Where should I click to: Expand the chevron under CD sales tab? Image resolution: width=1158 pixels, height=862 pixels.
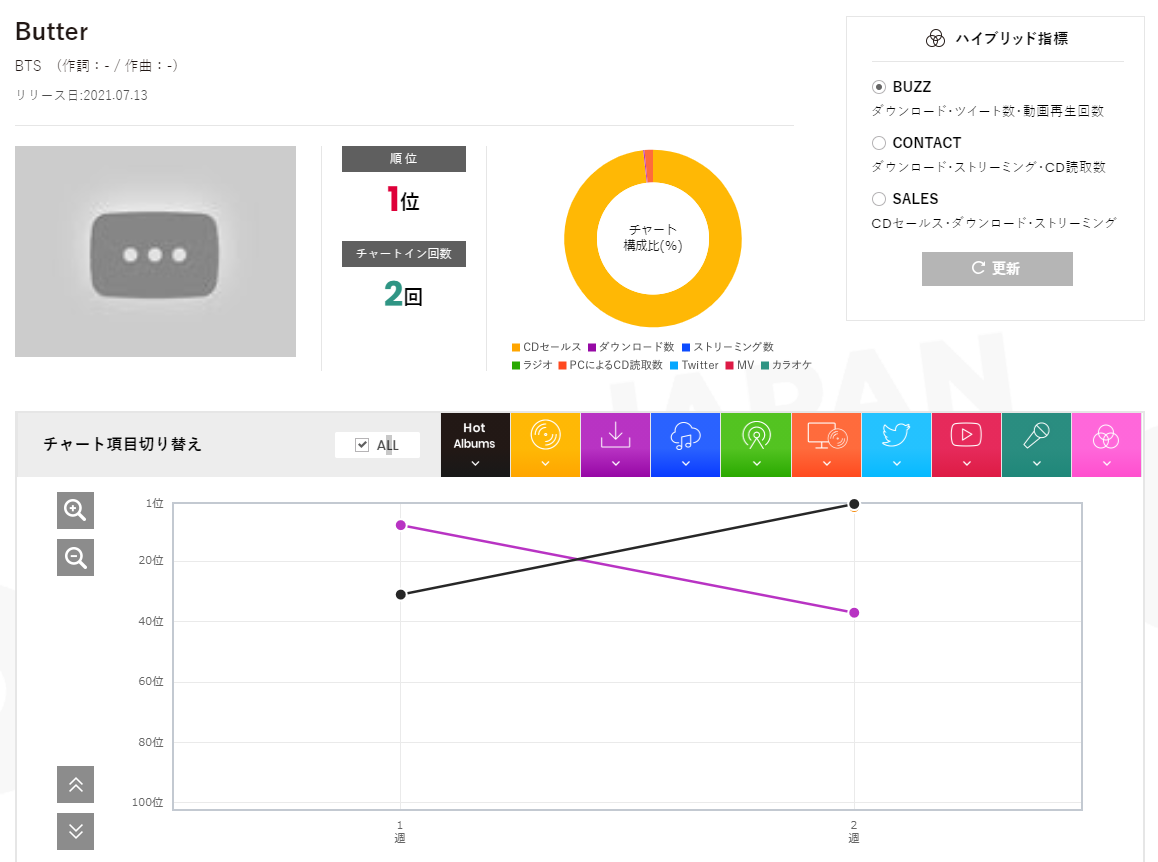(x=545, y=463)
